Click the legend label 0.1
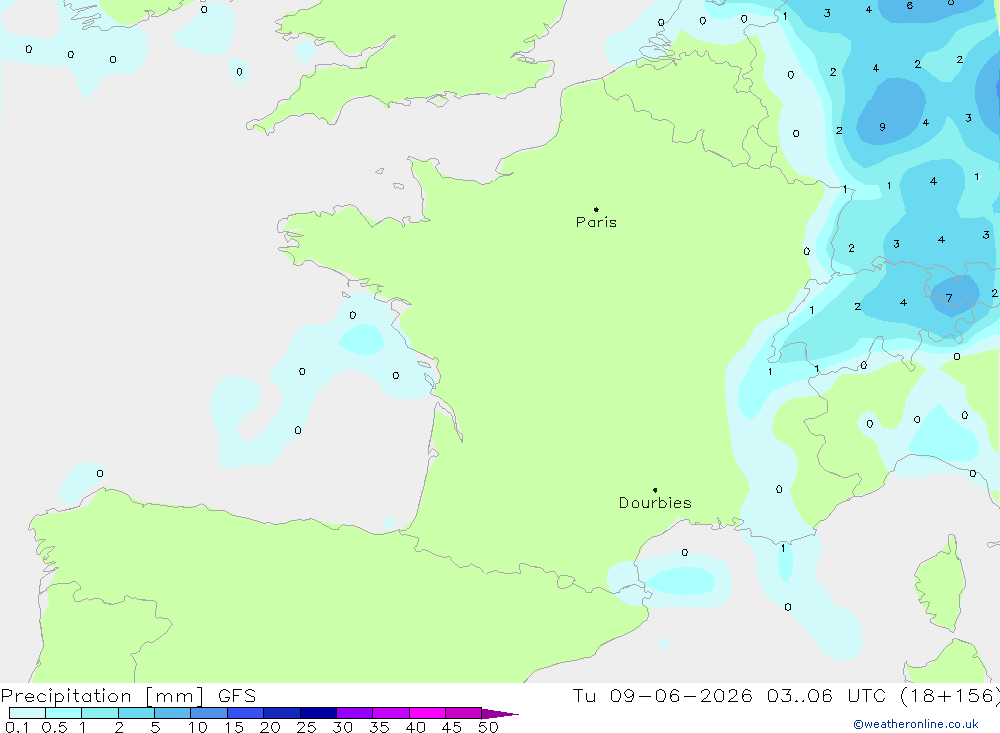 point(17,727)
